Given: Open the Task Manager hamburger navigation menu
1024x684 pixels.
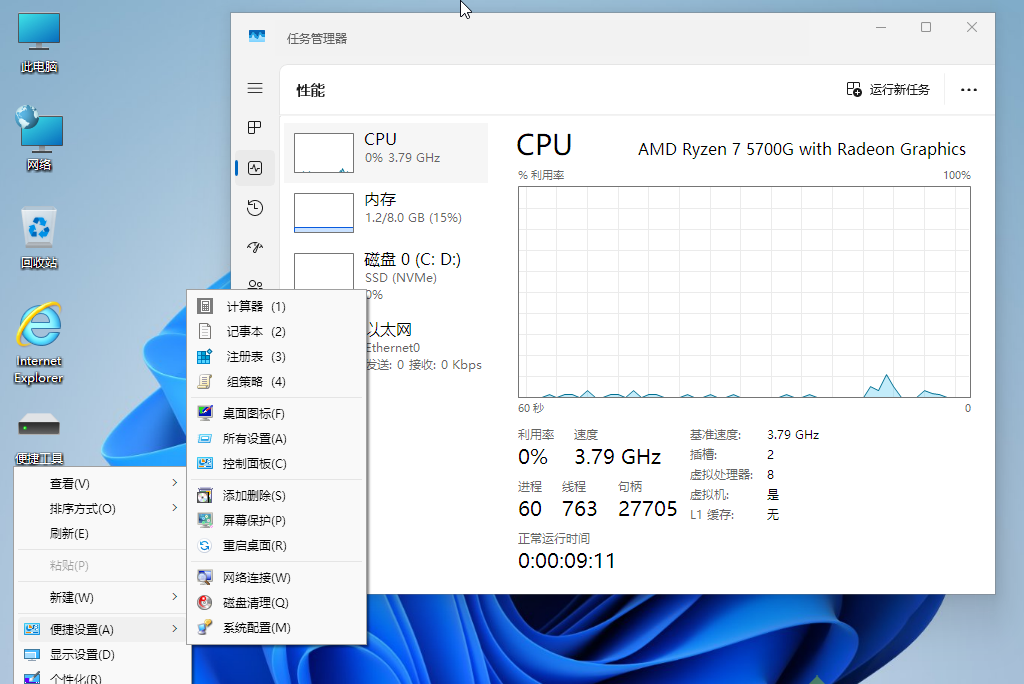Looking at the screenshot, I should [x=255, y=88].
